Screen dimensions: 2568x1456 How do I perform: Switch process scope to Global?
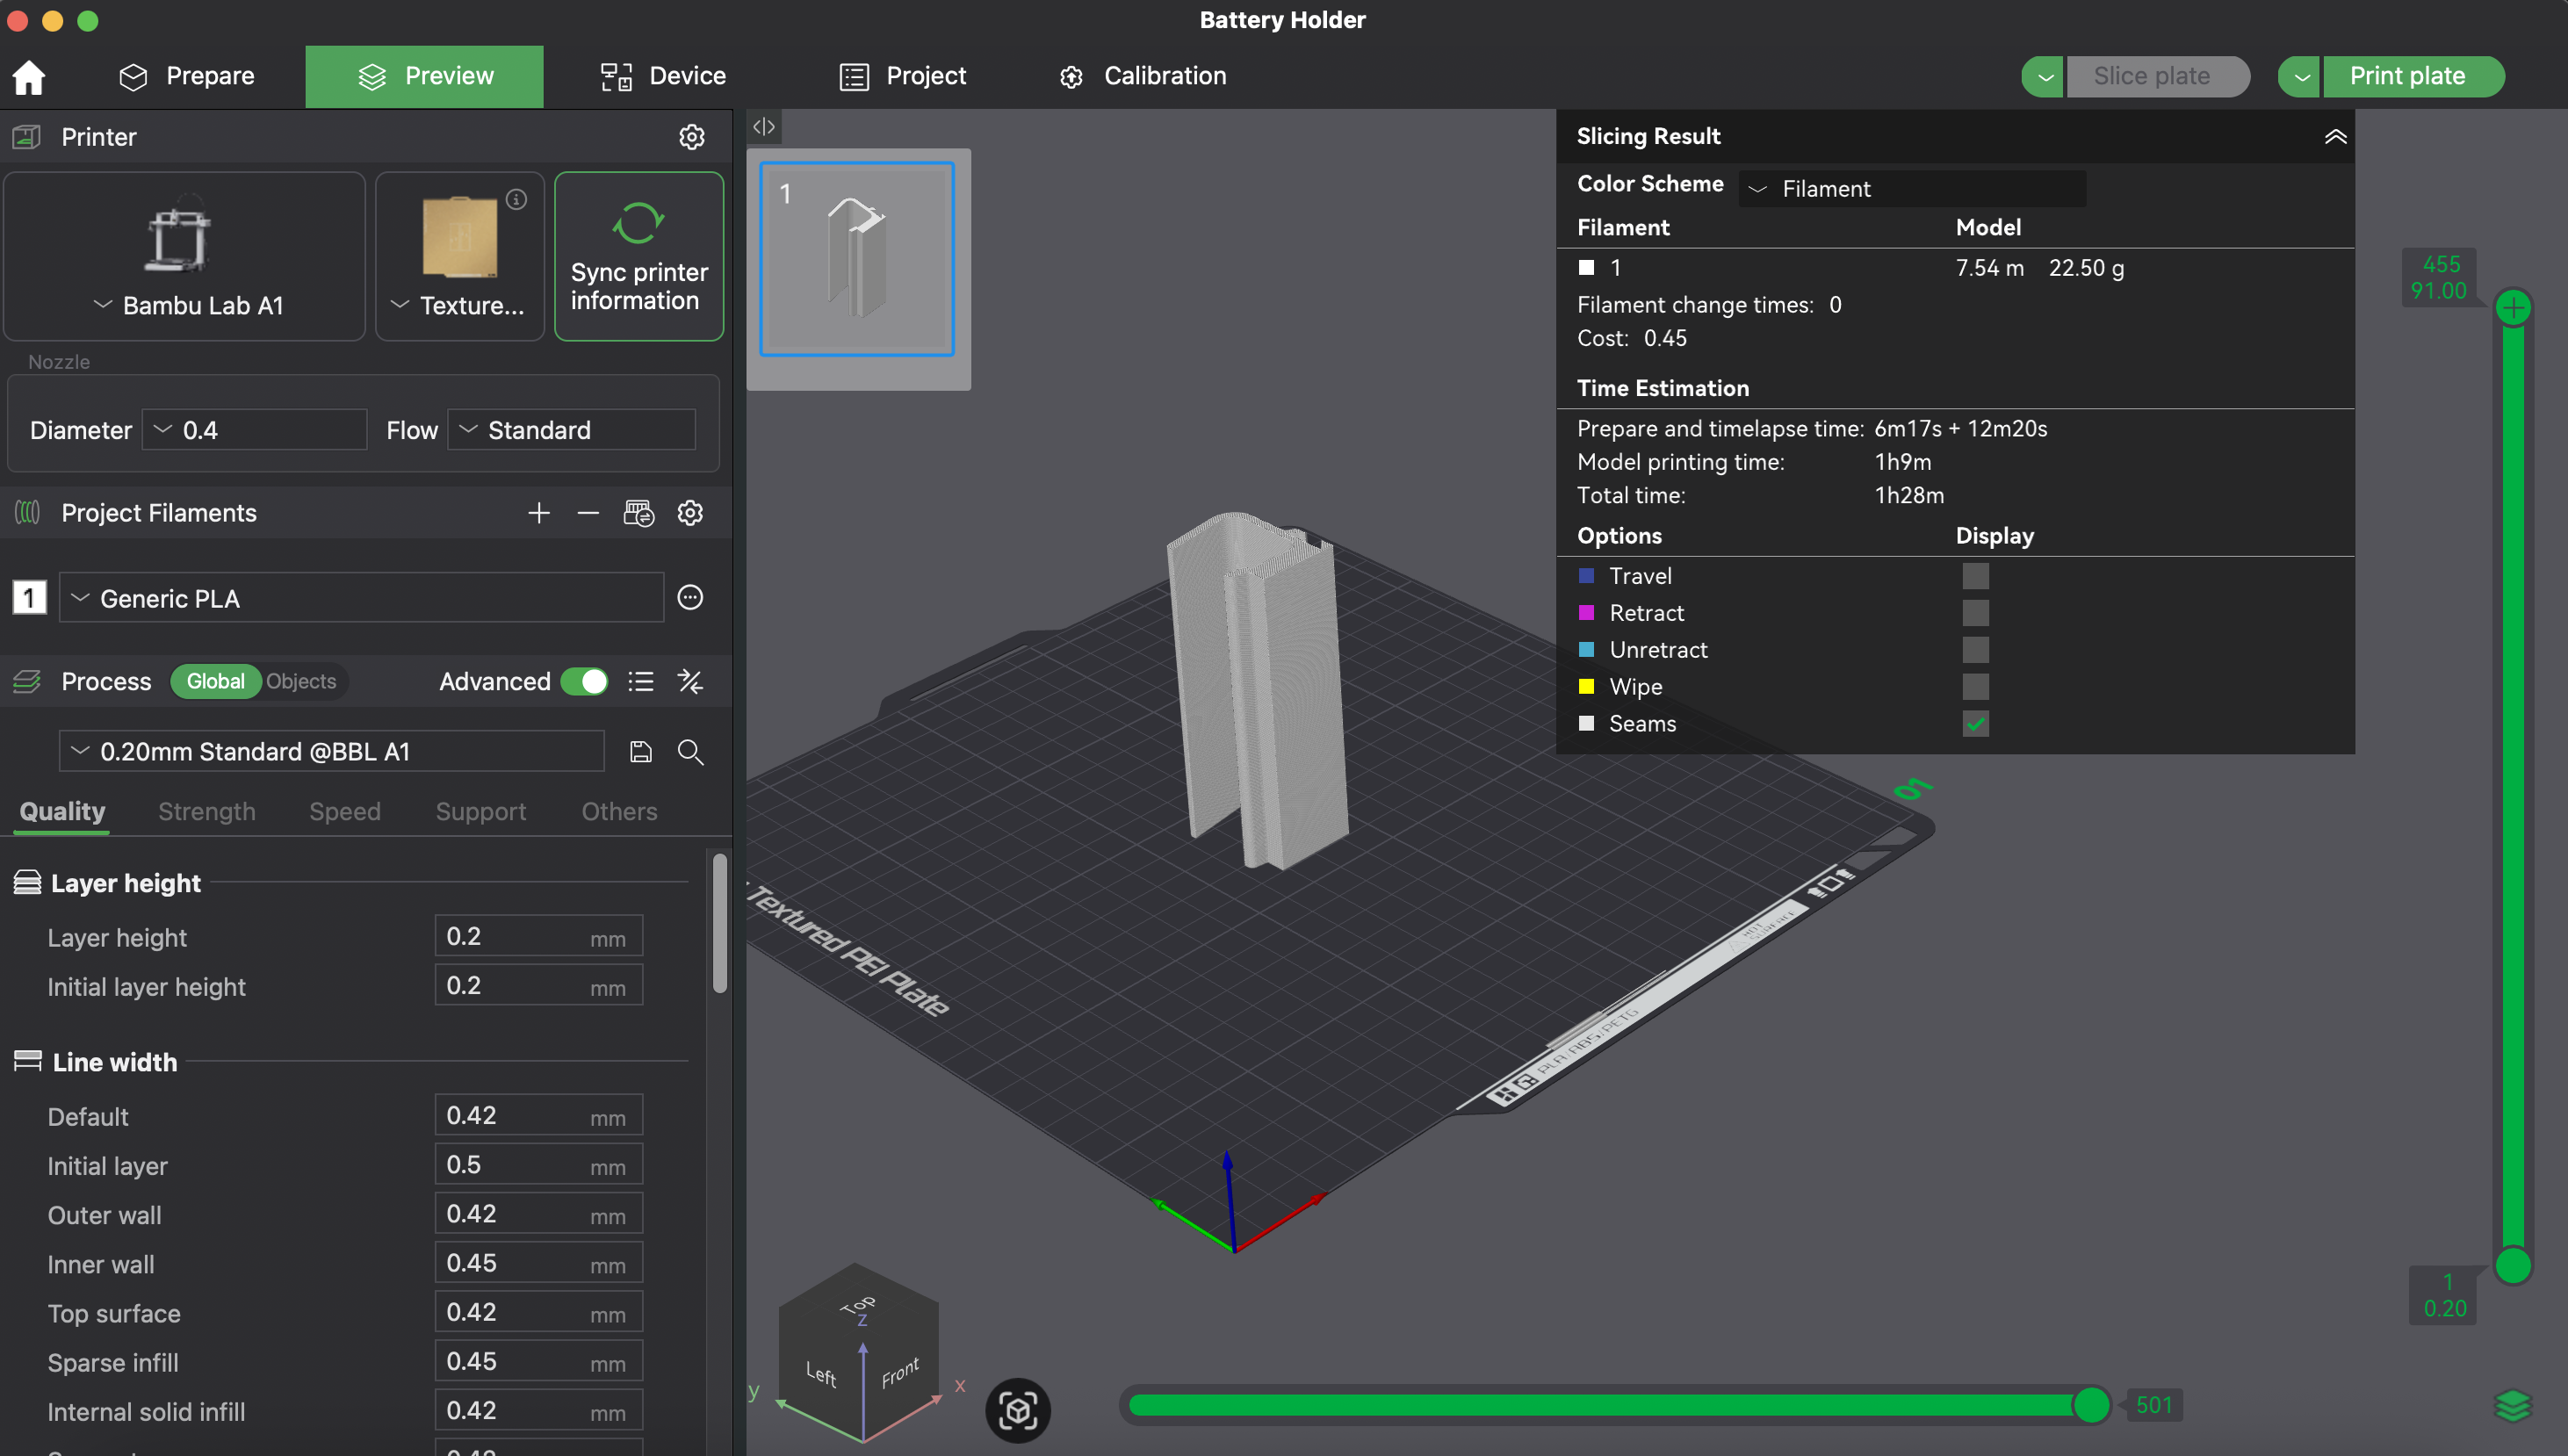tap(215, 682)
